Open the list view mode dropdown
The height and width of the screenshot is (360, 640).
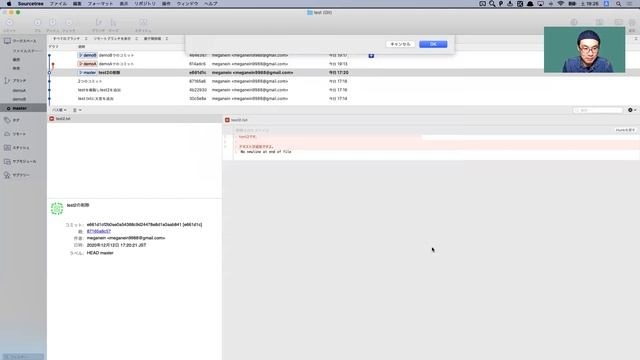(x=77, y=110)
